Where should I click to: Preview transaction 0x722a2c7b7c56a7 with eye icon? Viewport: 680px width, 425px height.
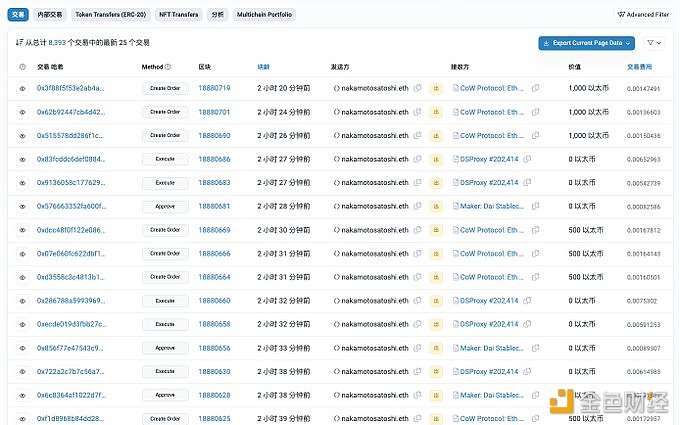point(23,372)
